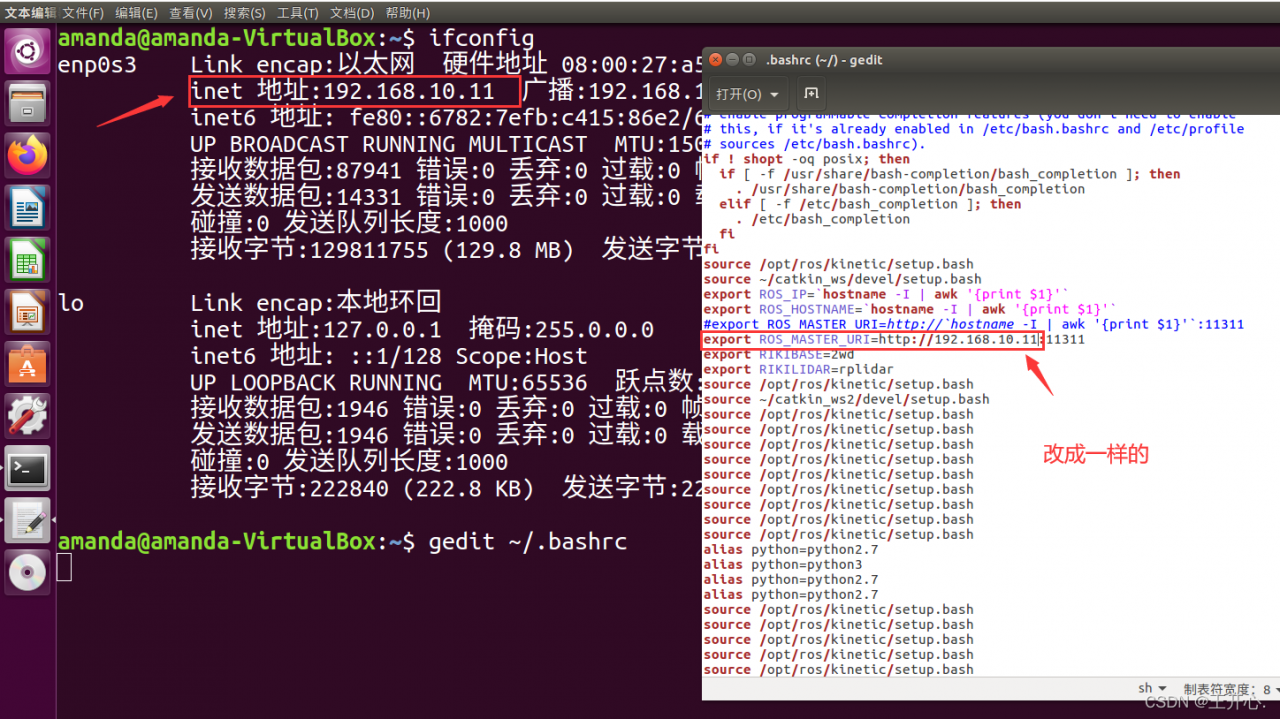Click 'Link encap:本地环回' terminal text
Screen dimensions: 1280x719
[315, 303]
